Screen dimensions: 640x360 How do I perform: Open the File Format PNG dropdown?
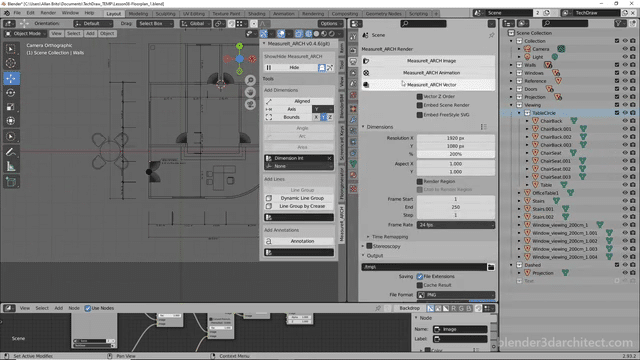456,295
